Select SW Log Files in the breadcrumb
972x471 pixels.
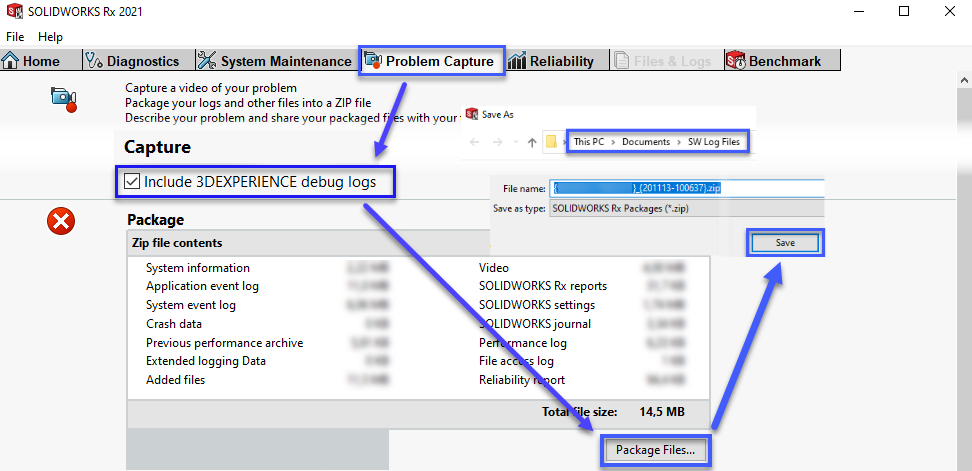pyautogui.click(x=714, y=142)
